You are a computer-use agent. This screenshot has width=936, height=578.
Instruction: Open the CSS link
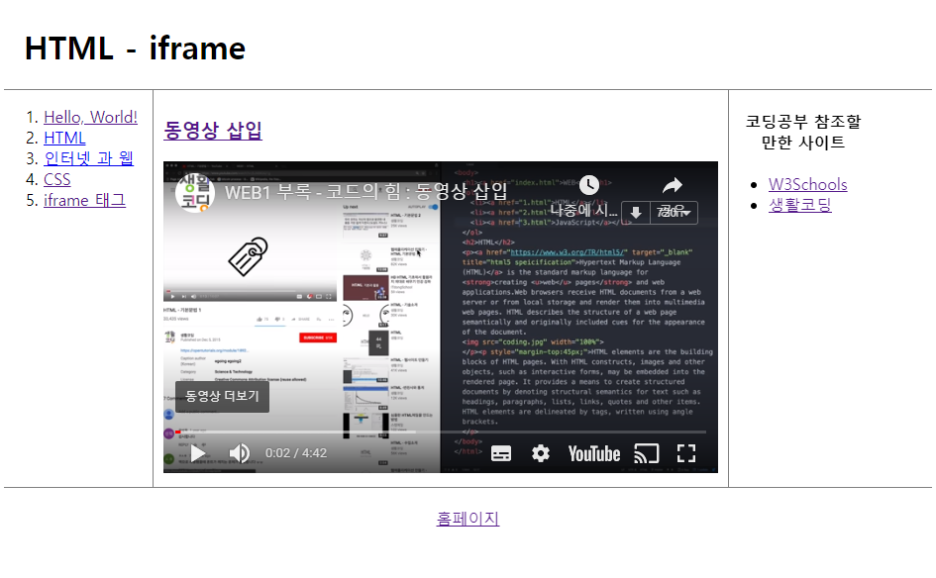click(57, 179)
